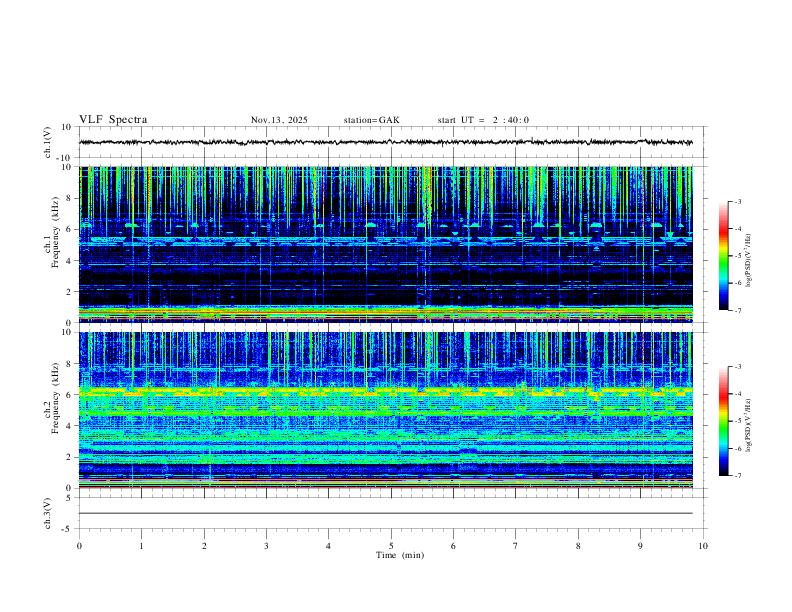Pick the ch.2 PSD color scale bar
Screen dimensions: 792x612
click(723, 421)
